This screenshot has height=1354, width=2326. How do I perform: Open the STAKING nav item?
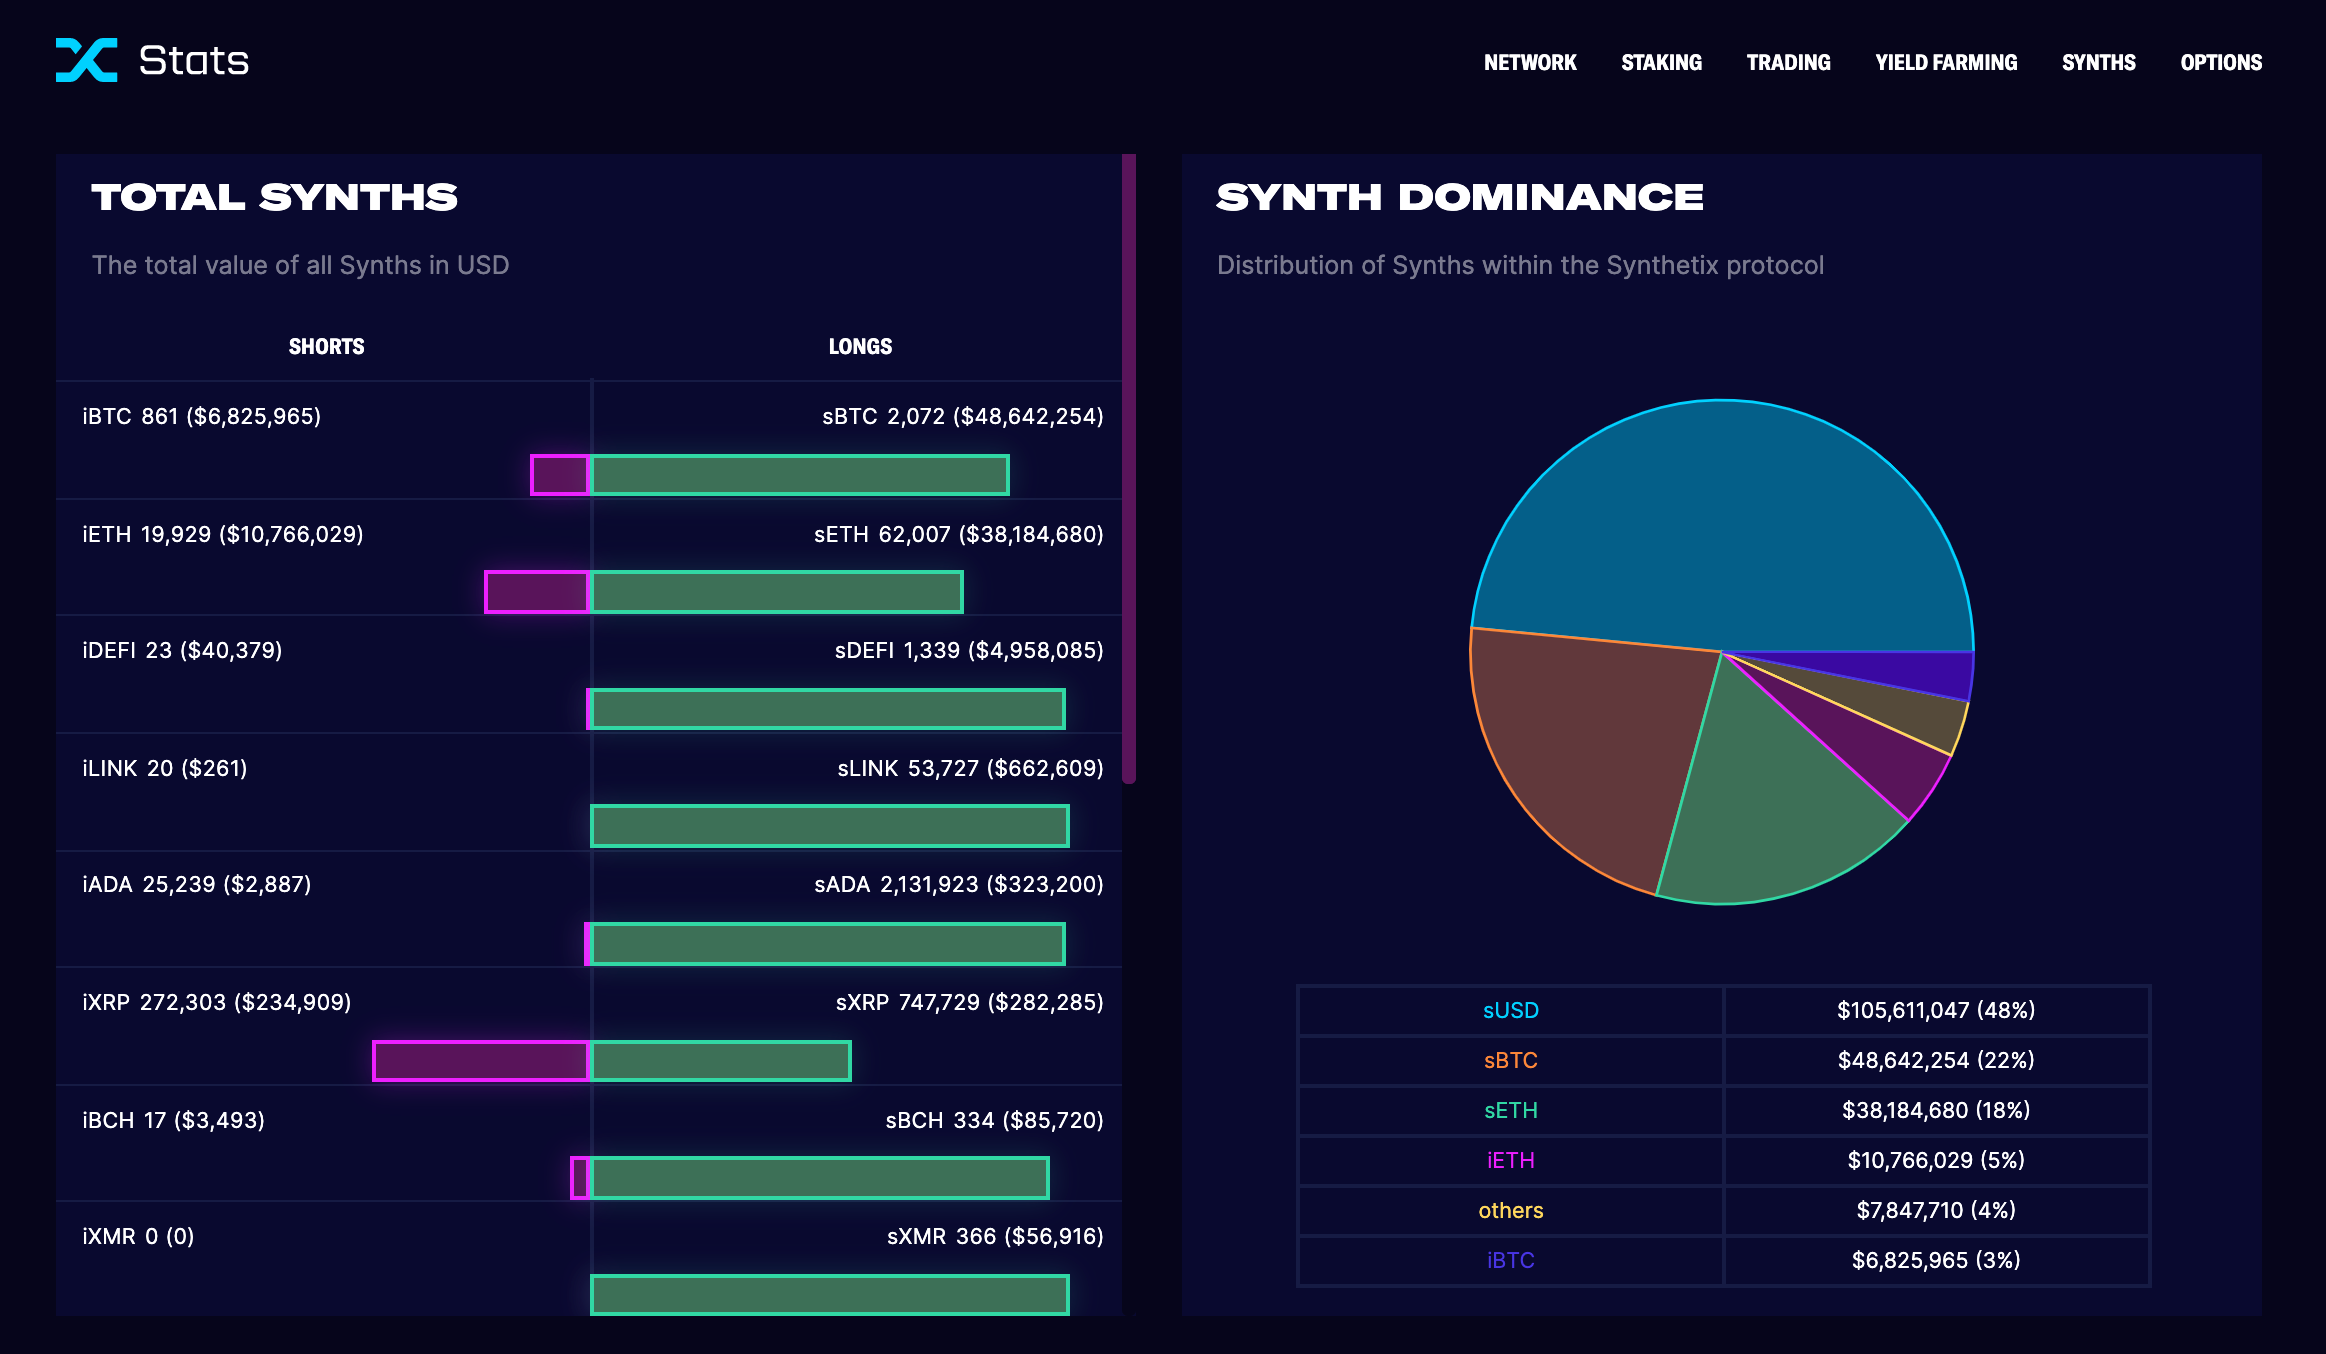pyautogui.click(x=1661, y=62)
